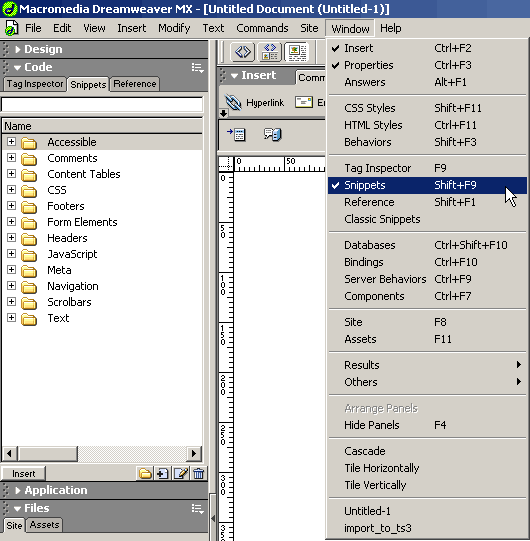Click the speech bubble reference icon

tap(273, 134)
